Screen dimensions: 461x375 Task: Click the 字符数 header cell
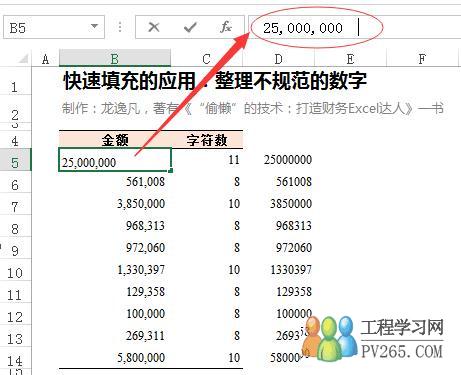click(207, 139)
